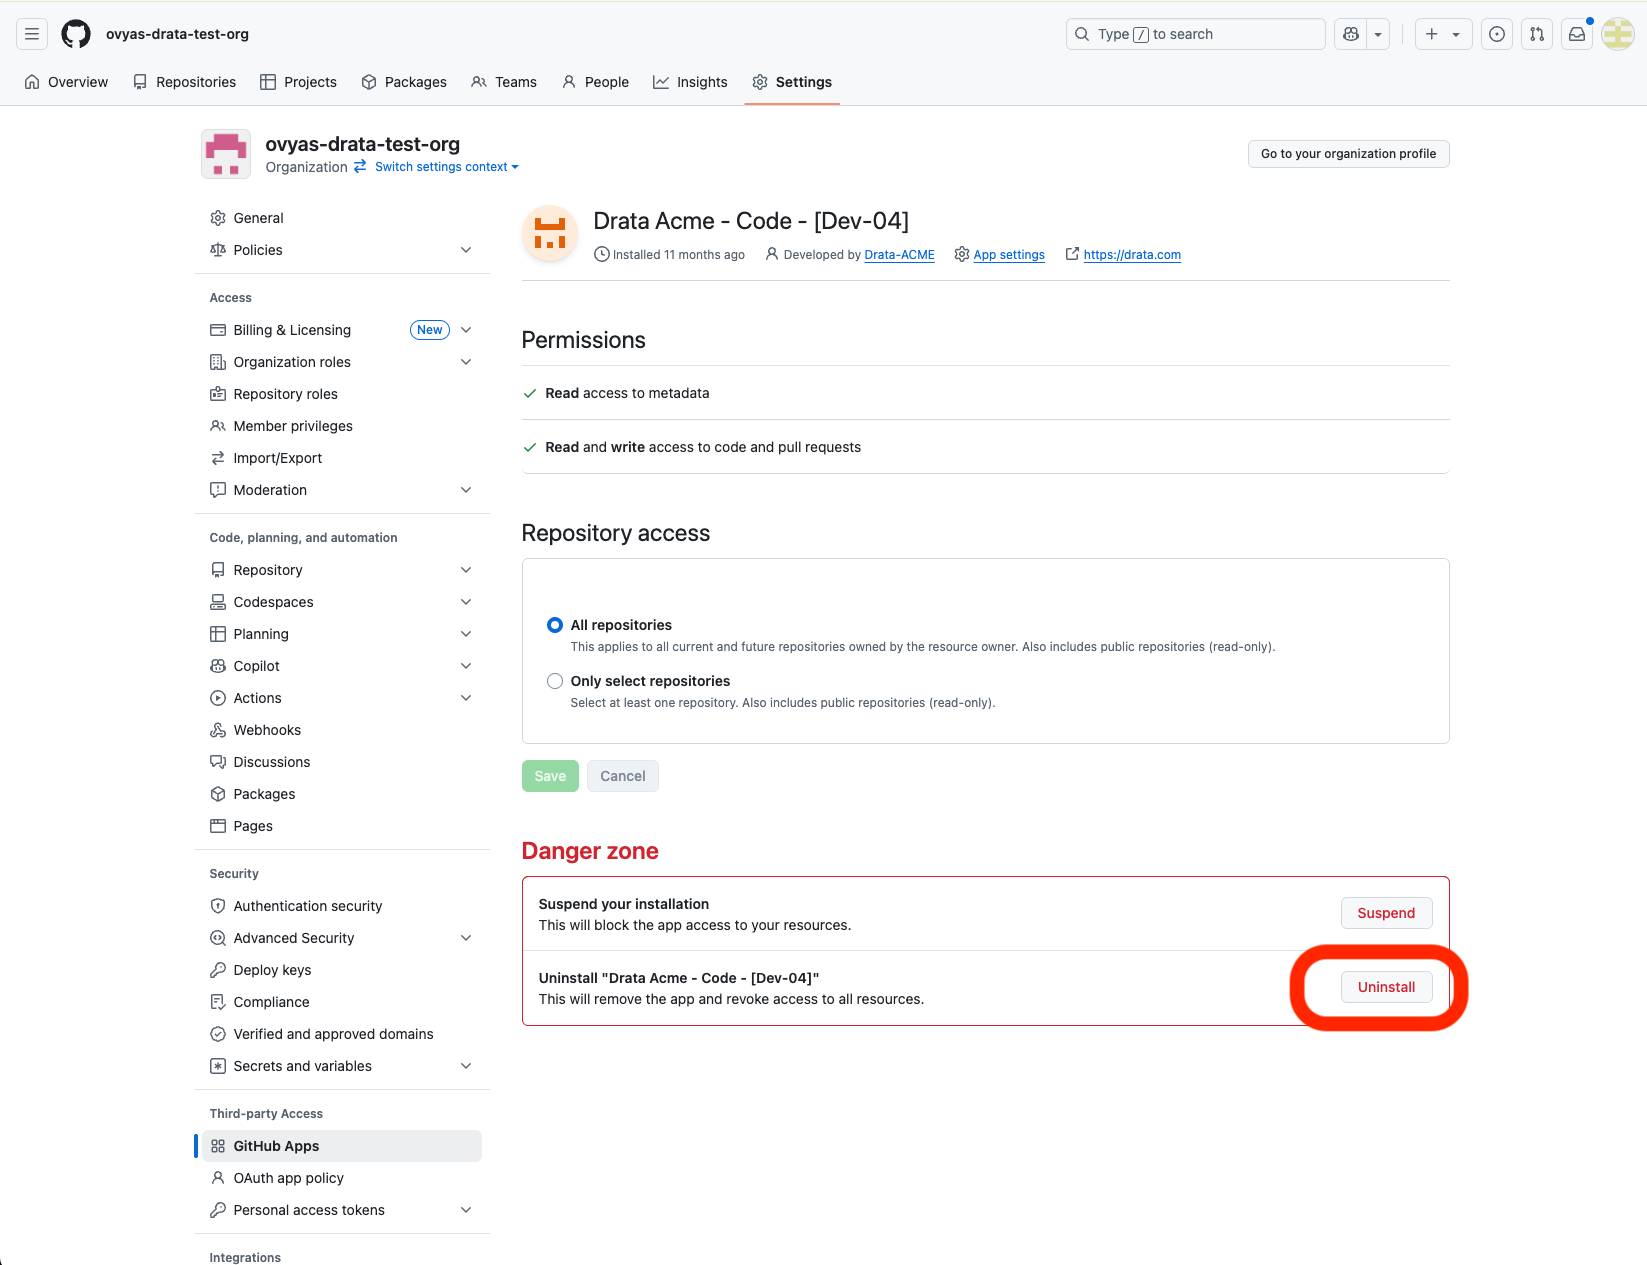Select the All repositories radio option

pyautogui.click(x=555, y=625)
